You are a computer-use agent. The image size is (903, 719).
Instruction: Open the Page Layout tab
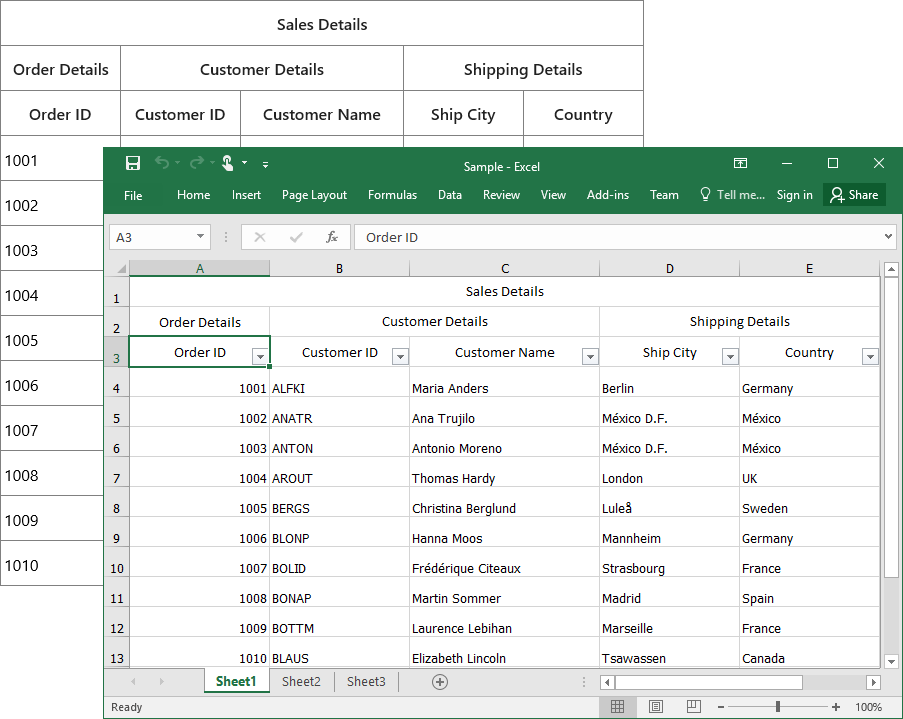pos(314,195)
